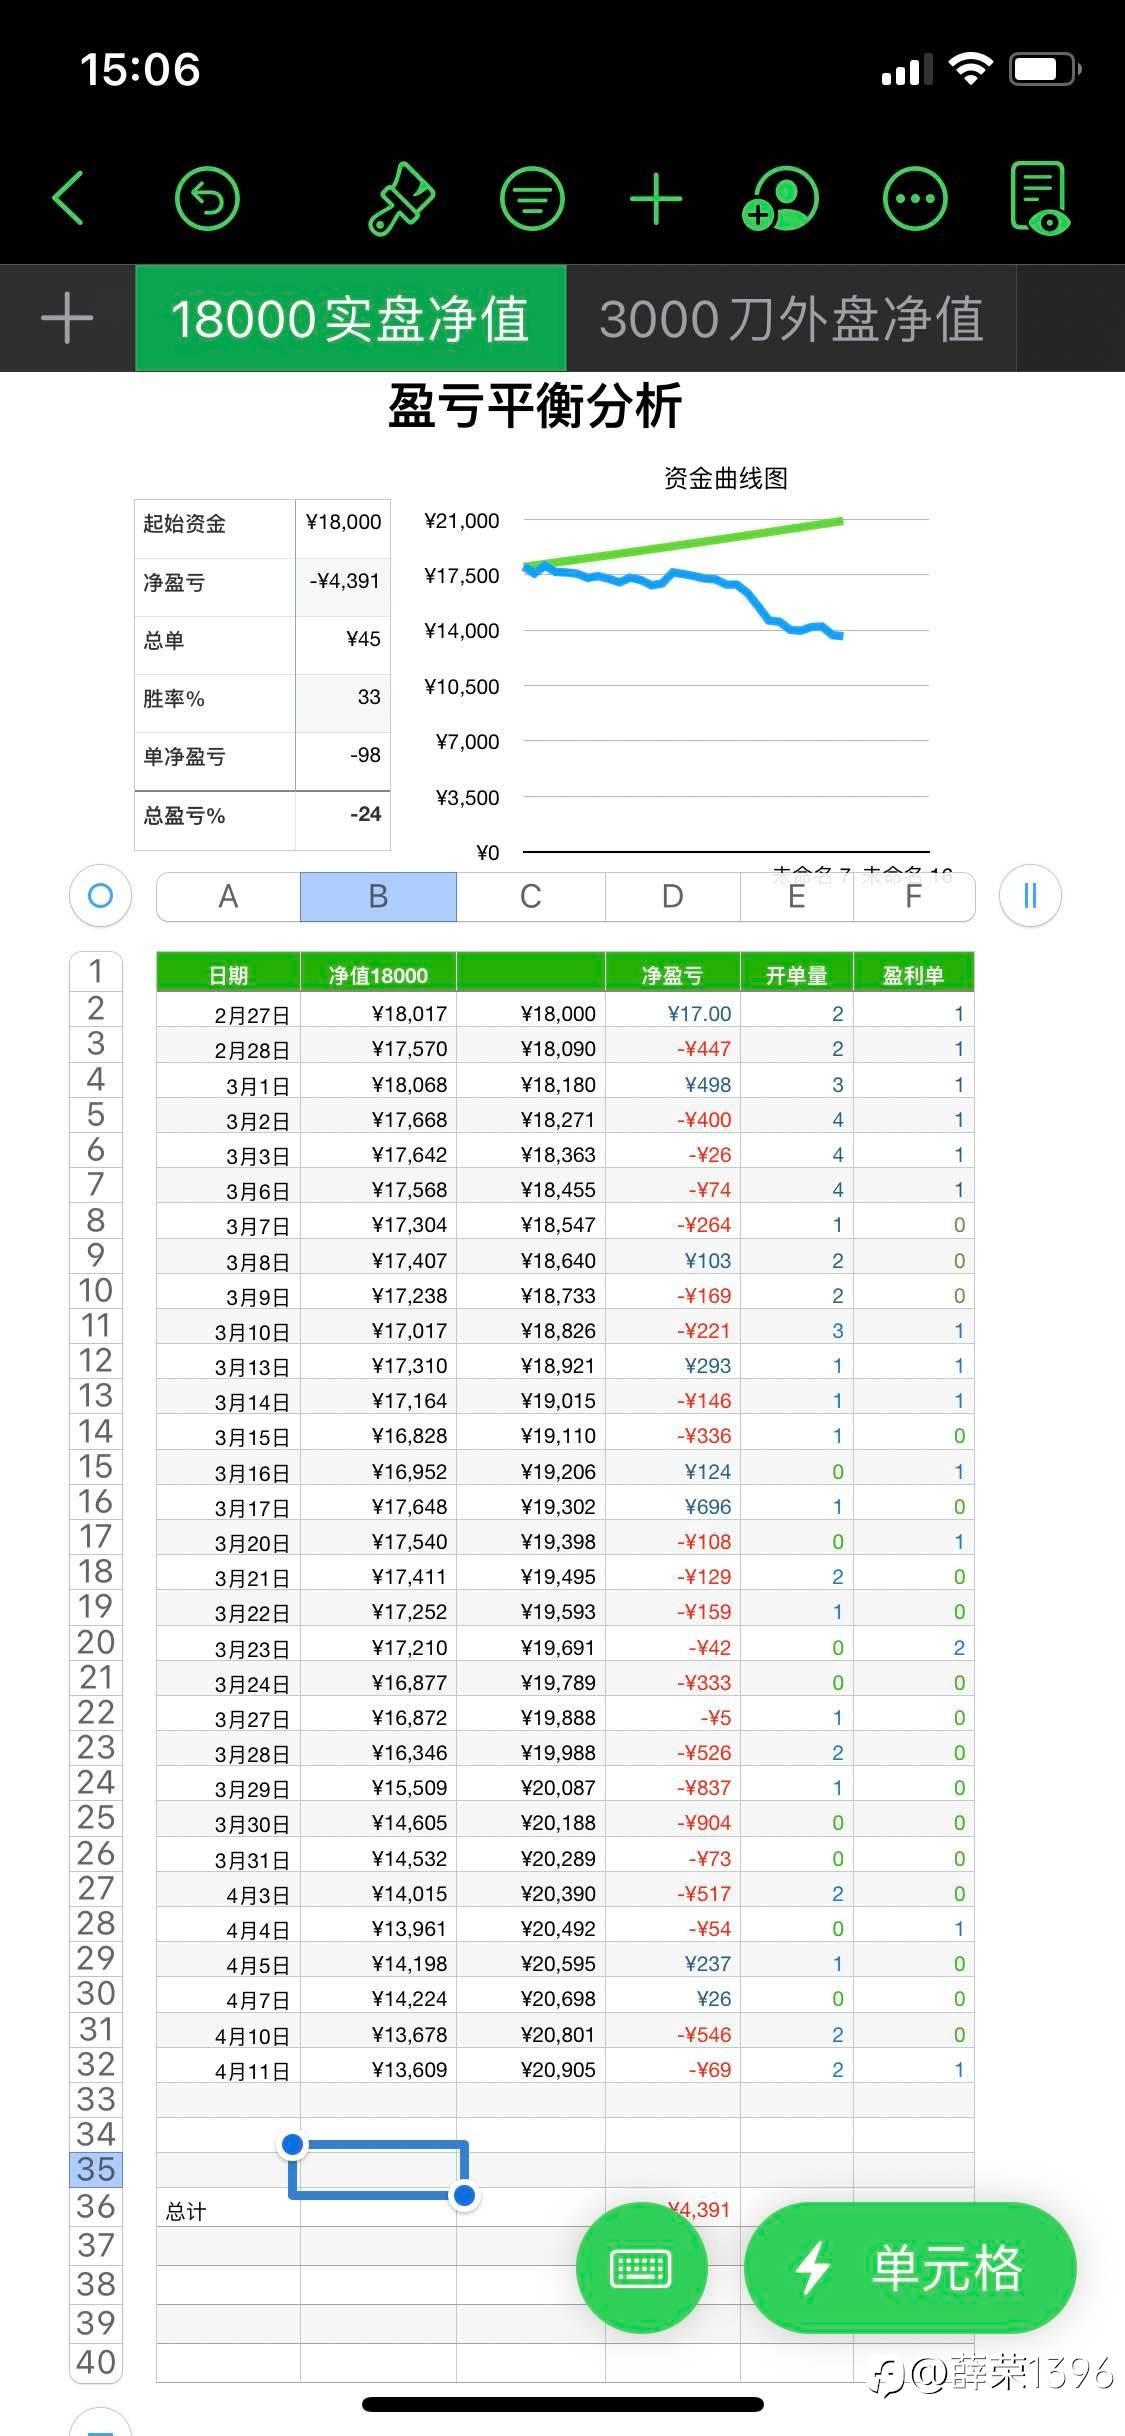Viewport: 1125px width, 2436px height.
Task: Show the keyboard with green button
Action: [641, 2268]
